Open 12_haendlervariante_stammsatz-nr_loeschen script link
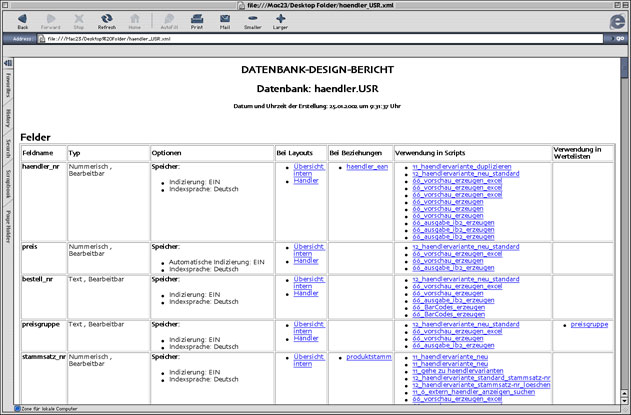631x415 pixels. point(481,385)
